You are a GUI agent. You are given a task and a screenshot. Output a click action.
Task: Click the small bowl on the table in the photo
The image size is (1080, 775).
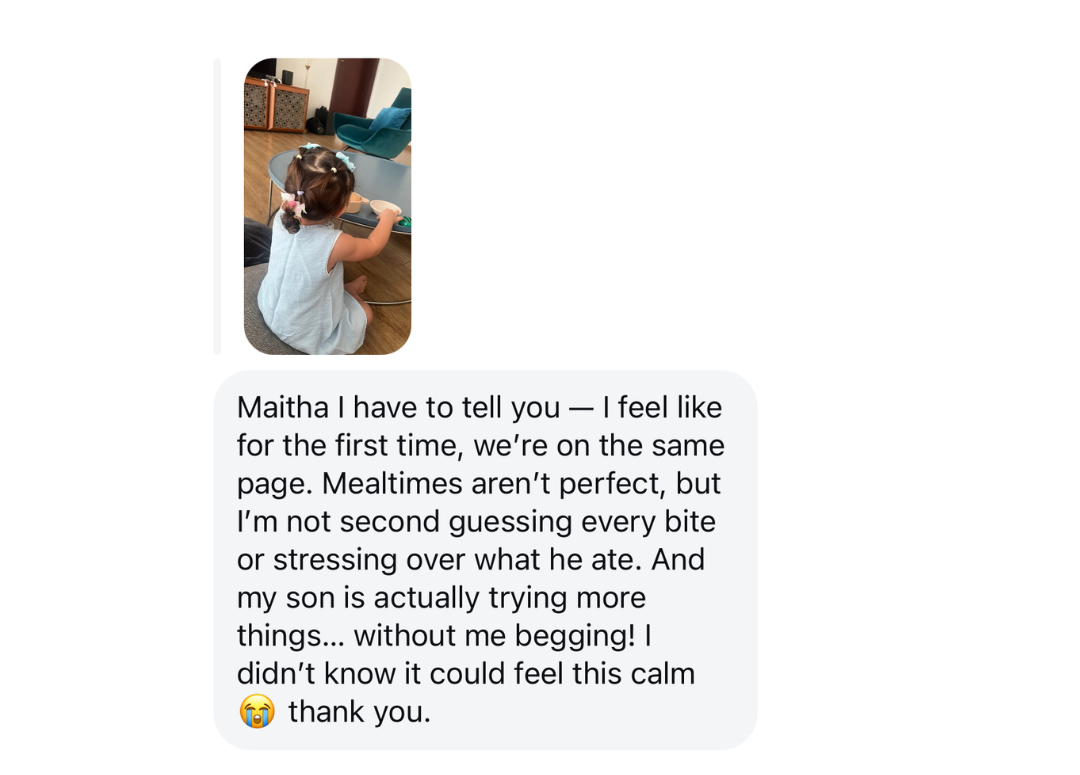pyautogui.click(x=384, y=207)
